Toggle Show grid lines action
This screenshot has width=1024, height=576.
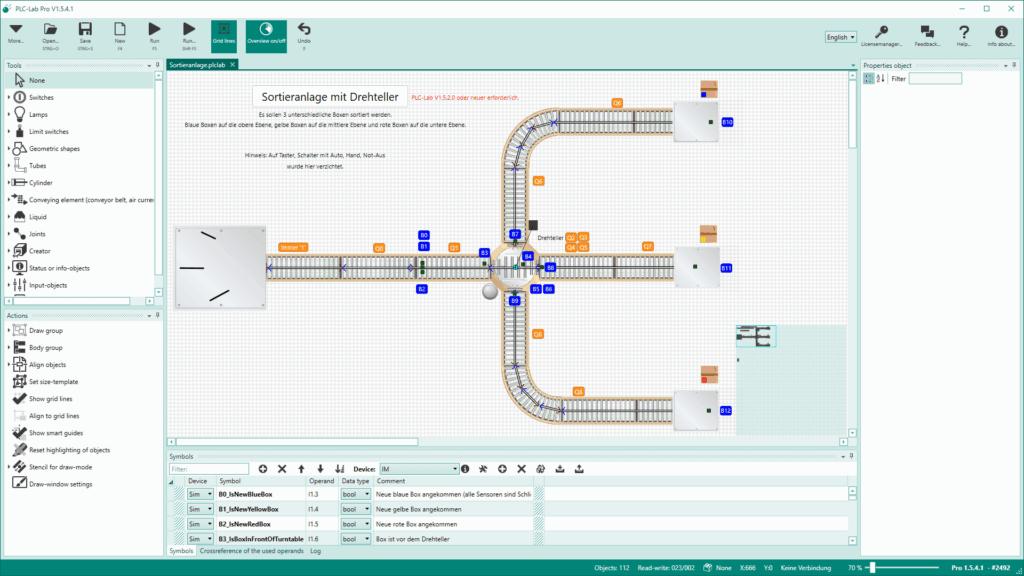click(50, 399)
